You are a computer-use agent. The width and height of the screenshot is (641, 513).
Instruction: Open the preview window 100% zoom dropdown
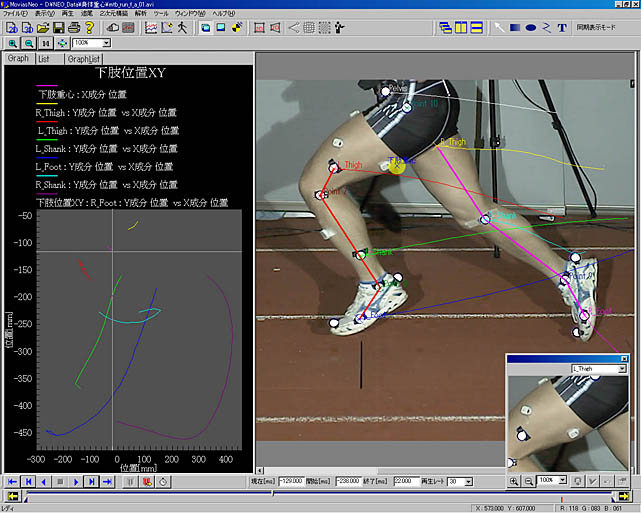coord(563,480)
